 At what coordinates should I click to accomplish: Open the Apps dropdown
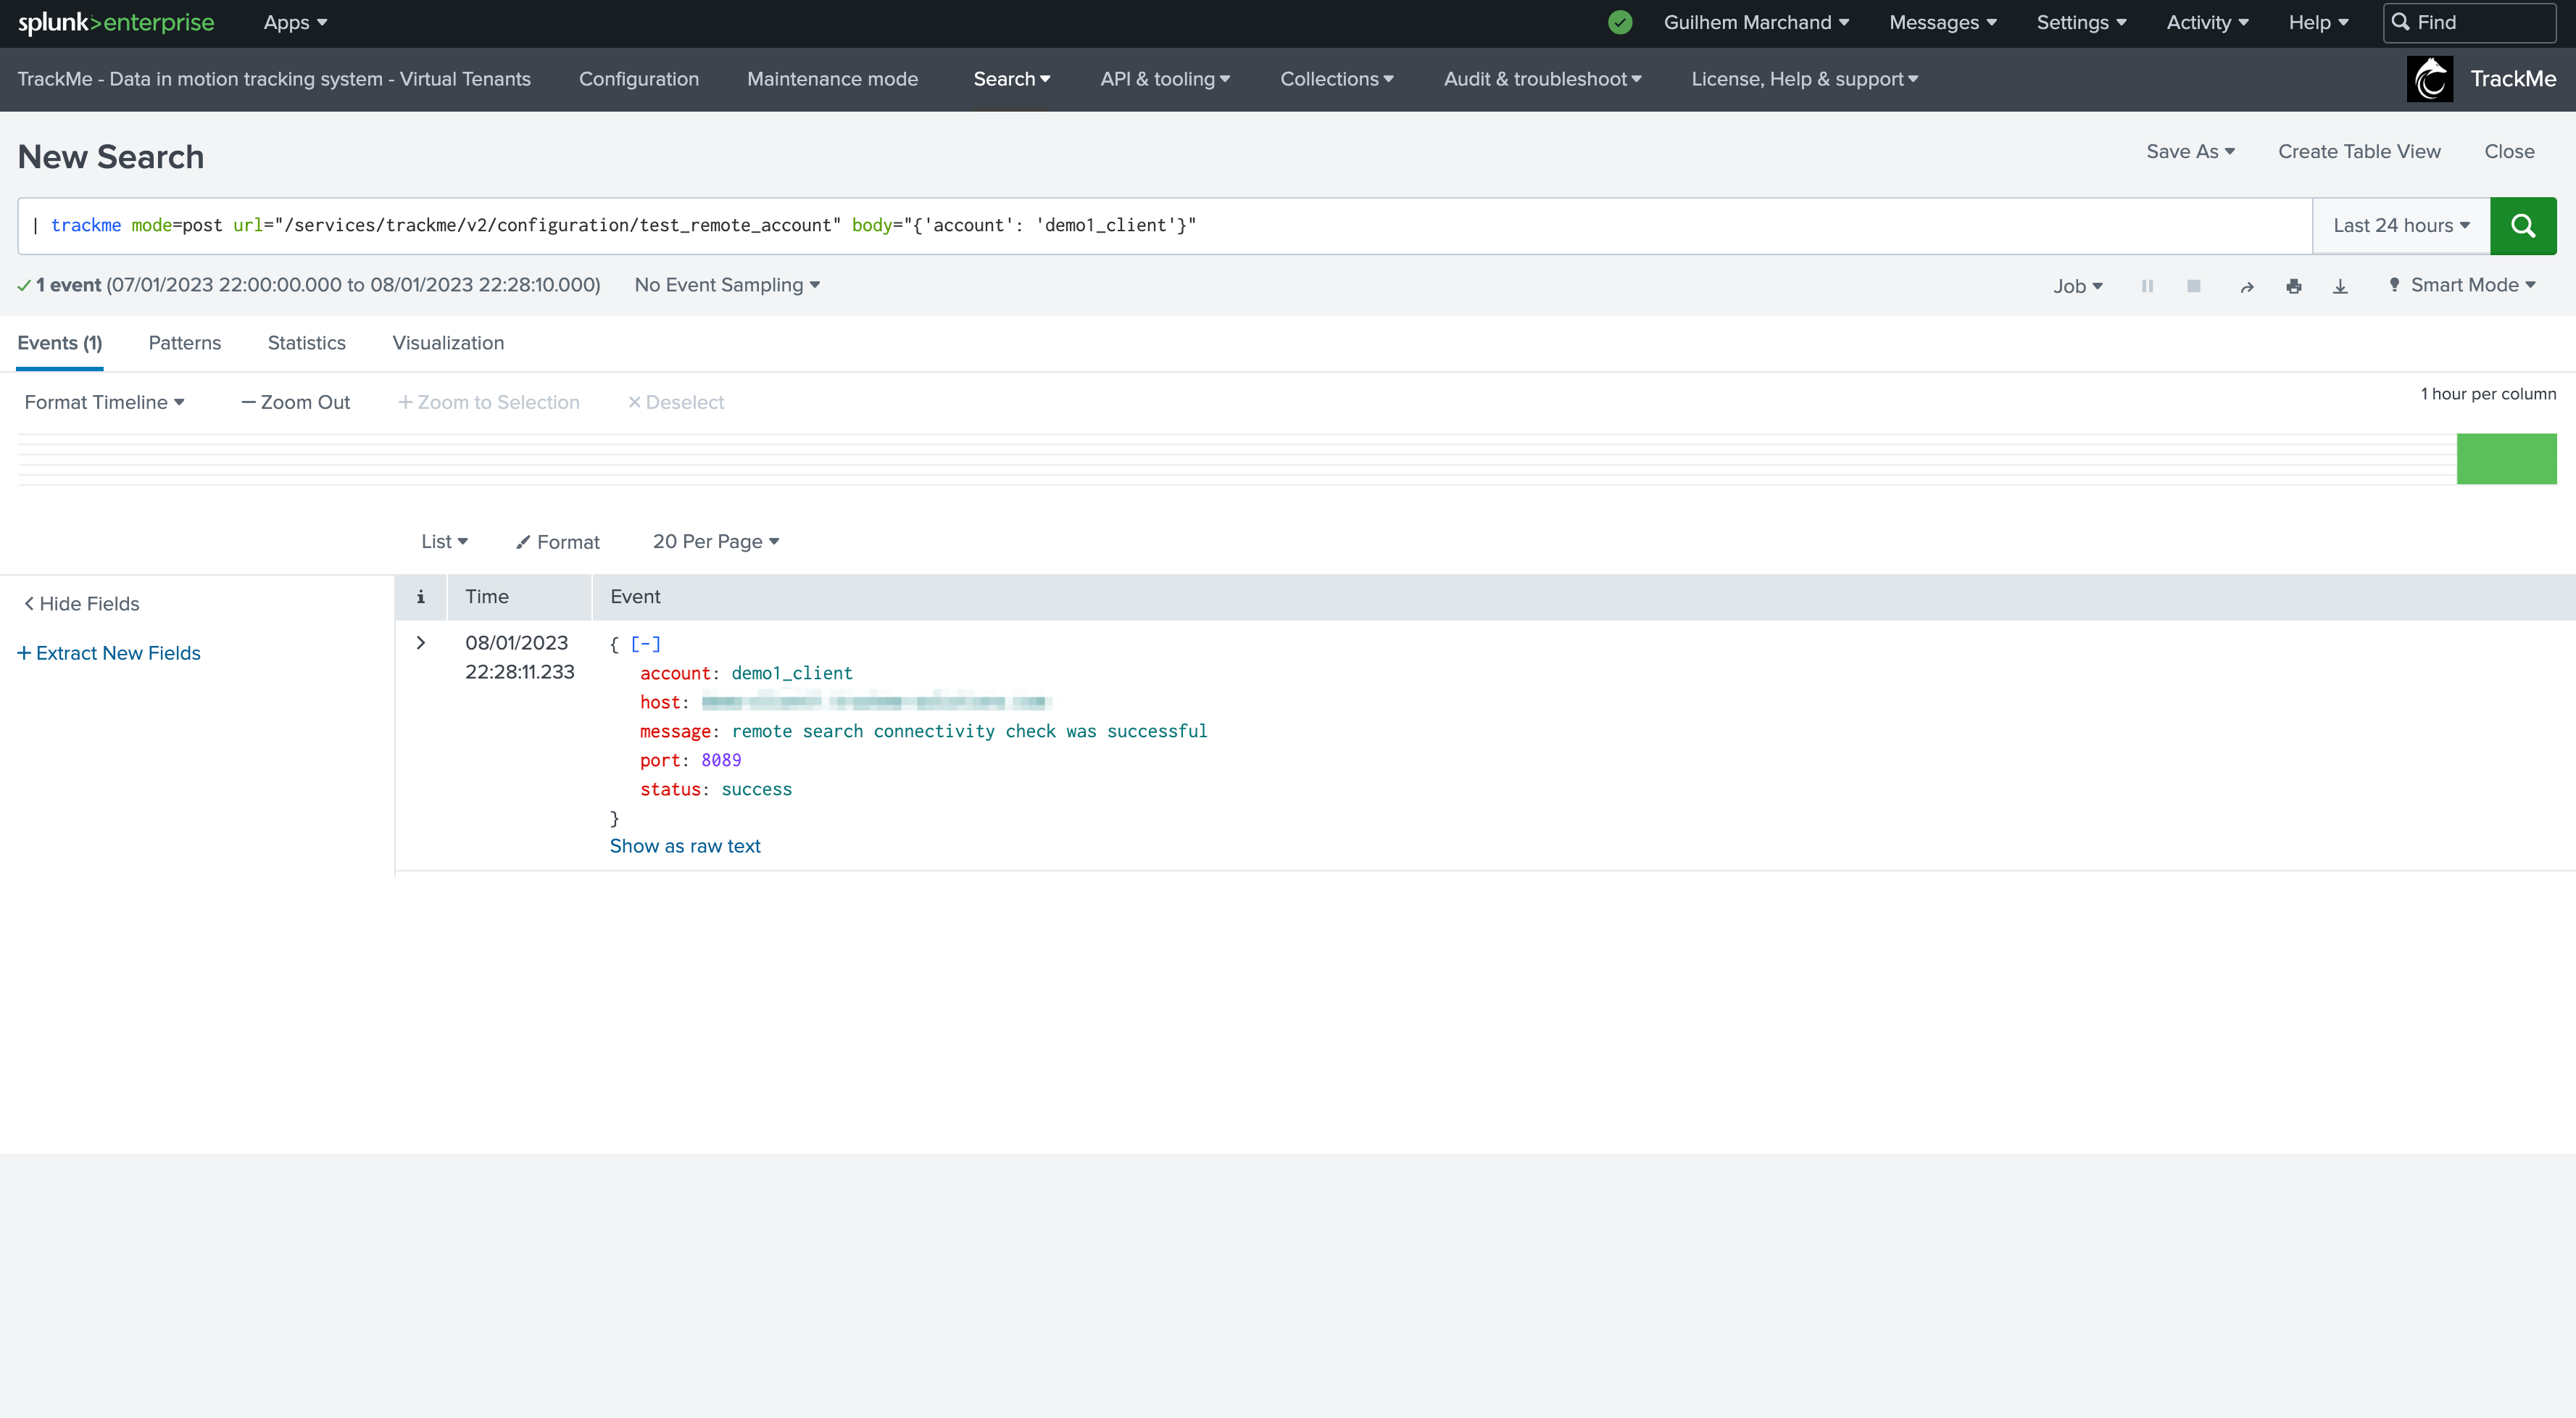point(295,22)
